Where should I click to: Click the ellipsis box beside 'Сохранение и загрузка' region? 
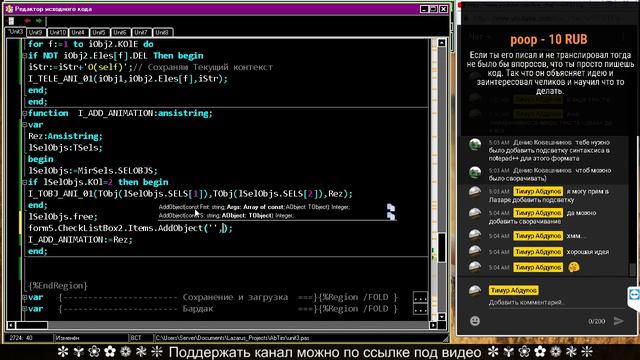[x=420, y=298]
